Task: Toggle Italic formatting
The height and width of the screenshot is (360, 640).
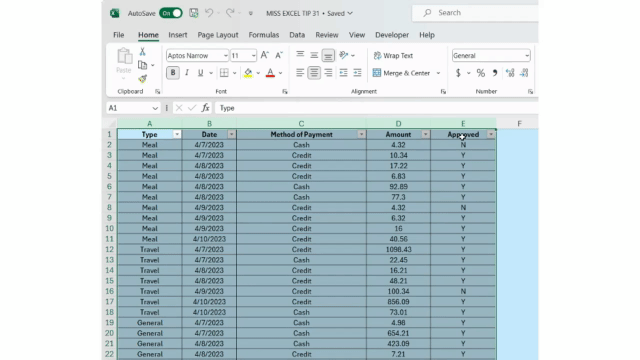Action: tap(187, 73)
